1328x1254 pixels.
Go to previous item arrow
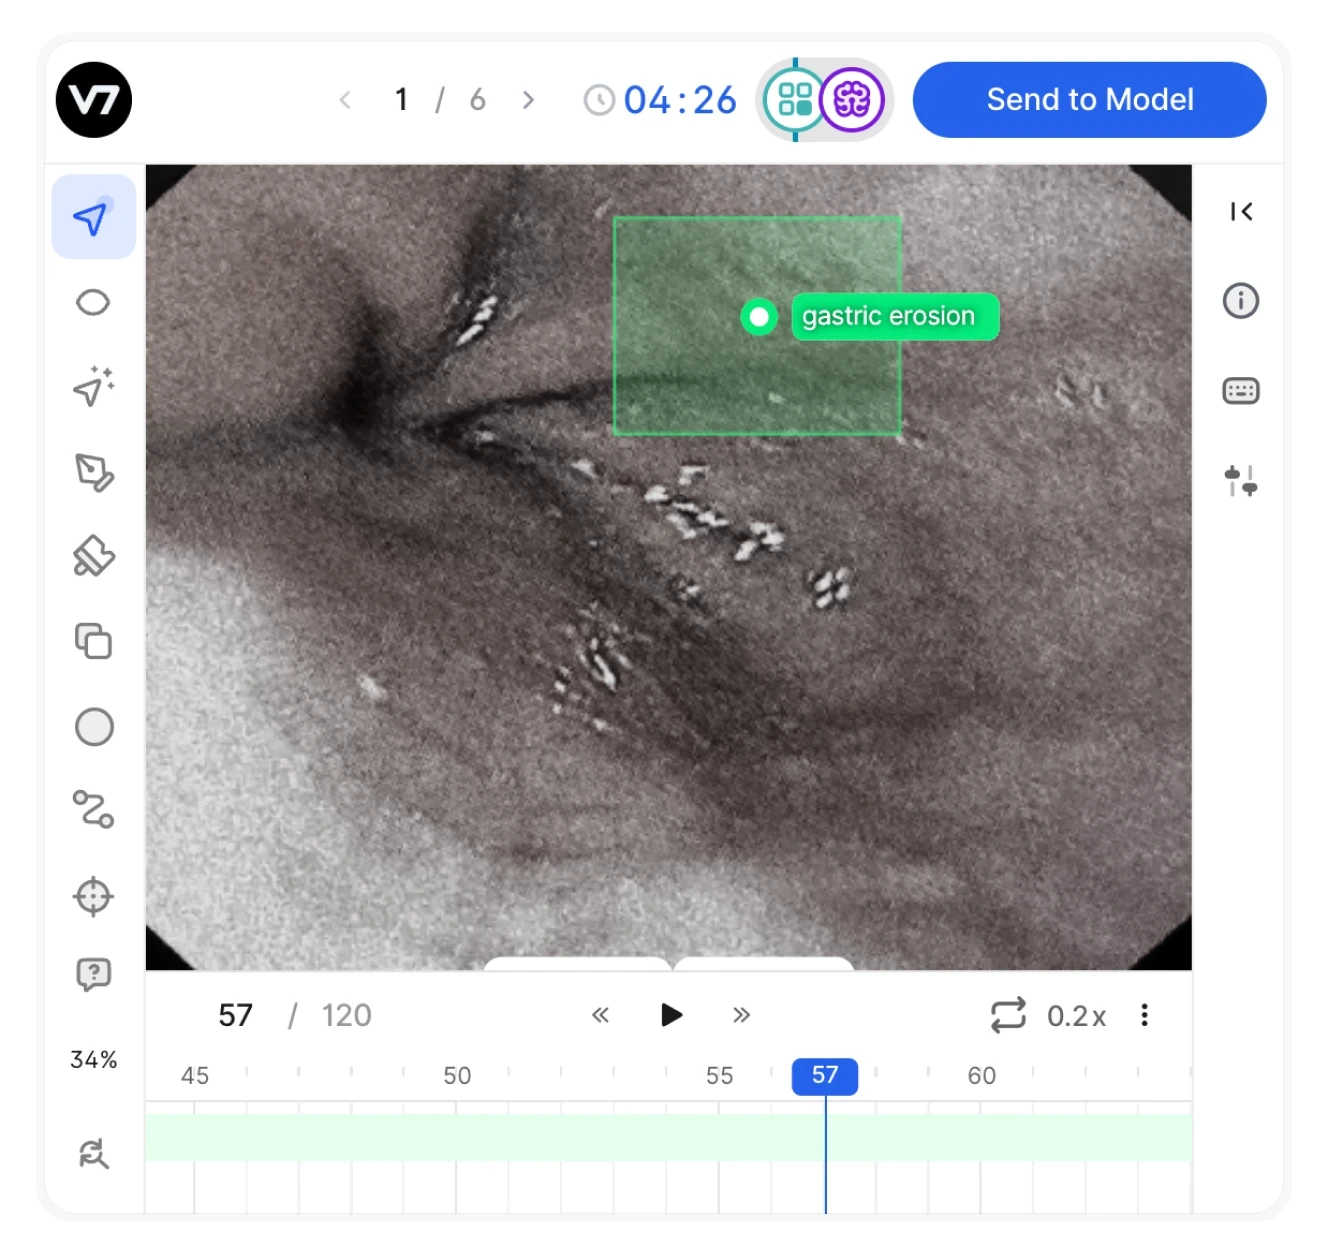pyautogui.click(x=345, y=100)
